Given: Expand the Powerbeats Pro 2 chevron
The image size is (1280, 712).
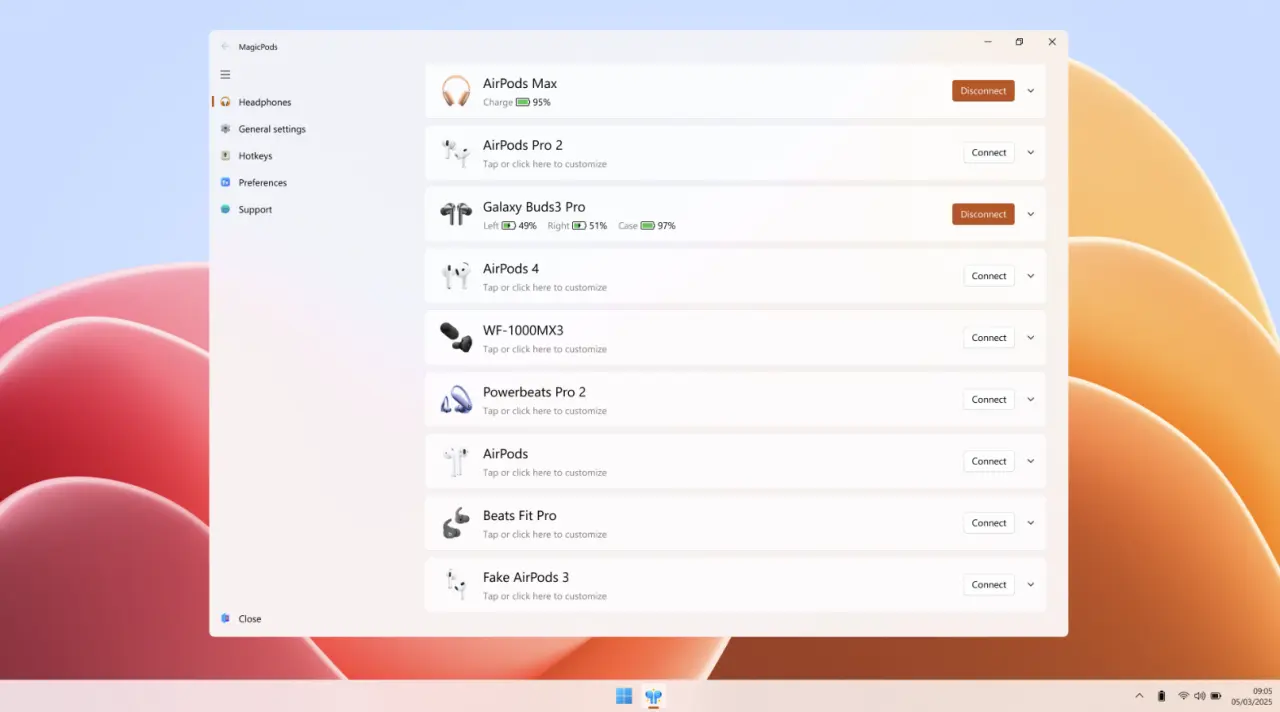Looking at the screenshot, I should tap(1031, 399).
